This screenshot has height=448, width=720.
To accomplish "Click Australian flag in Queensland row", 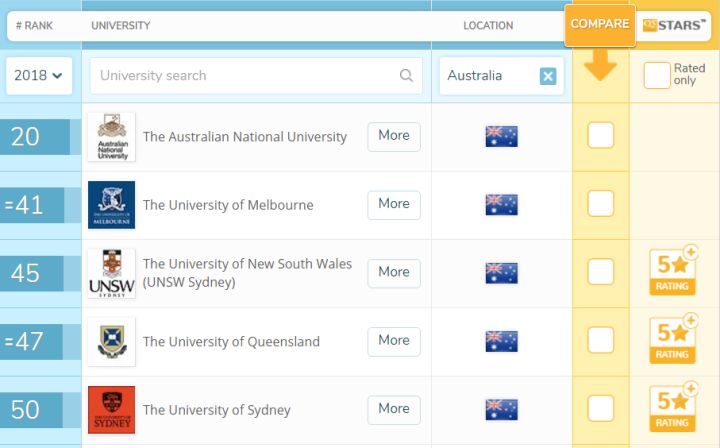I will pyautogui.click(x=501, y=341).
